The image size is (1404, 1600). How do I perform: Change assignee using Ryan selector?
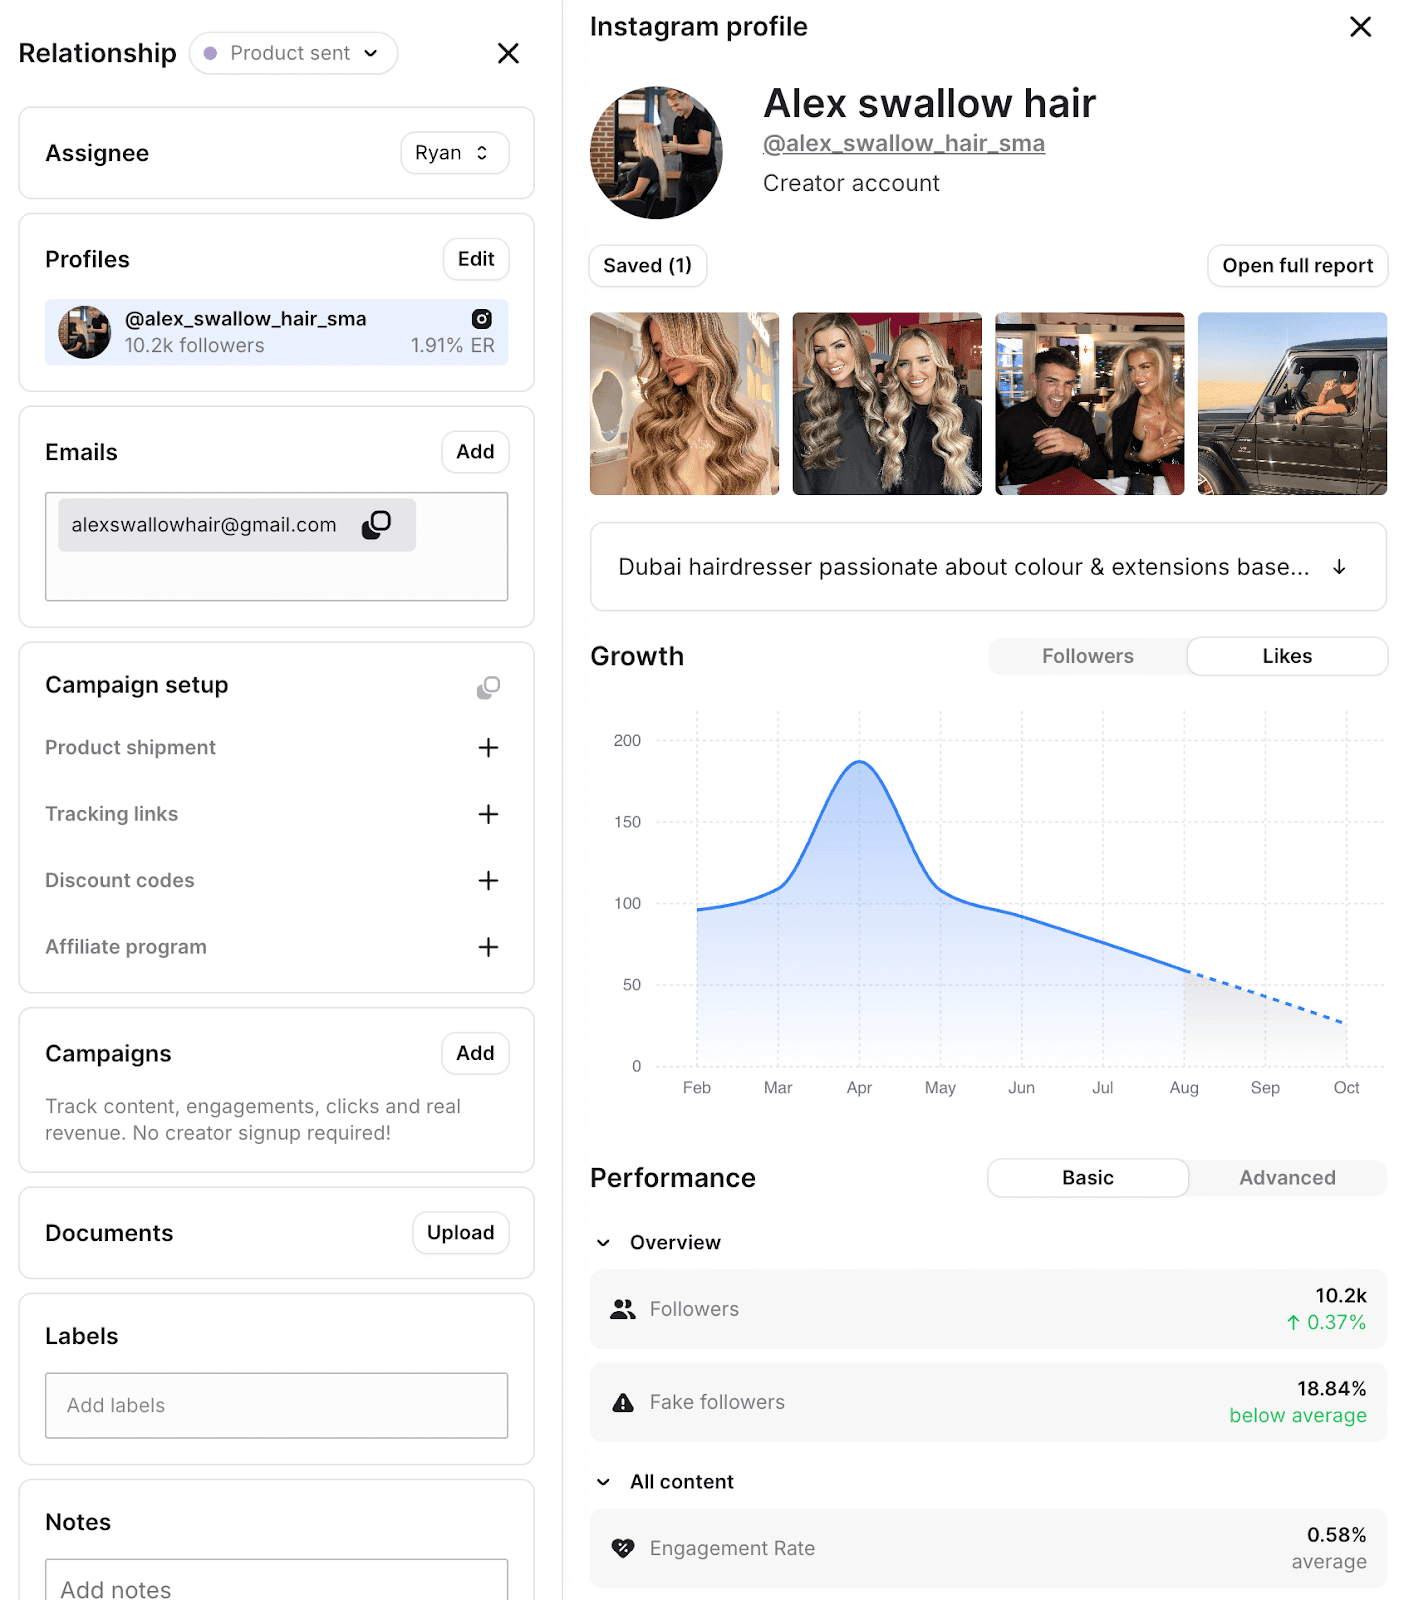click(455, 153)
